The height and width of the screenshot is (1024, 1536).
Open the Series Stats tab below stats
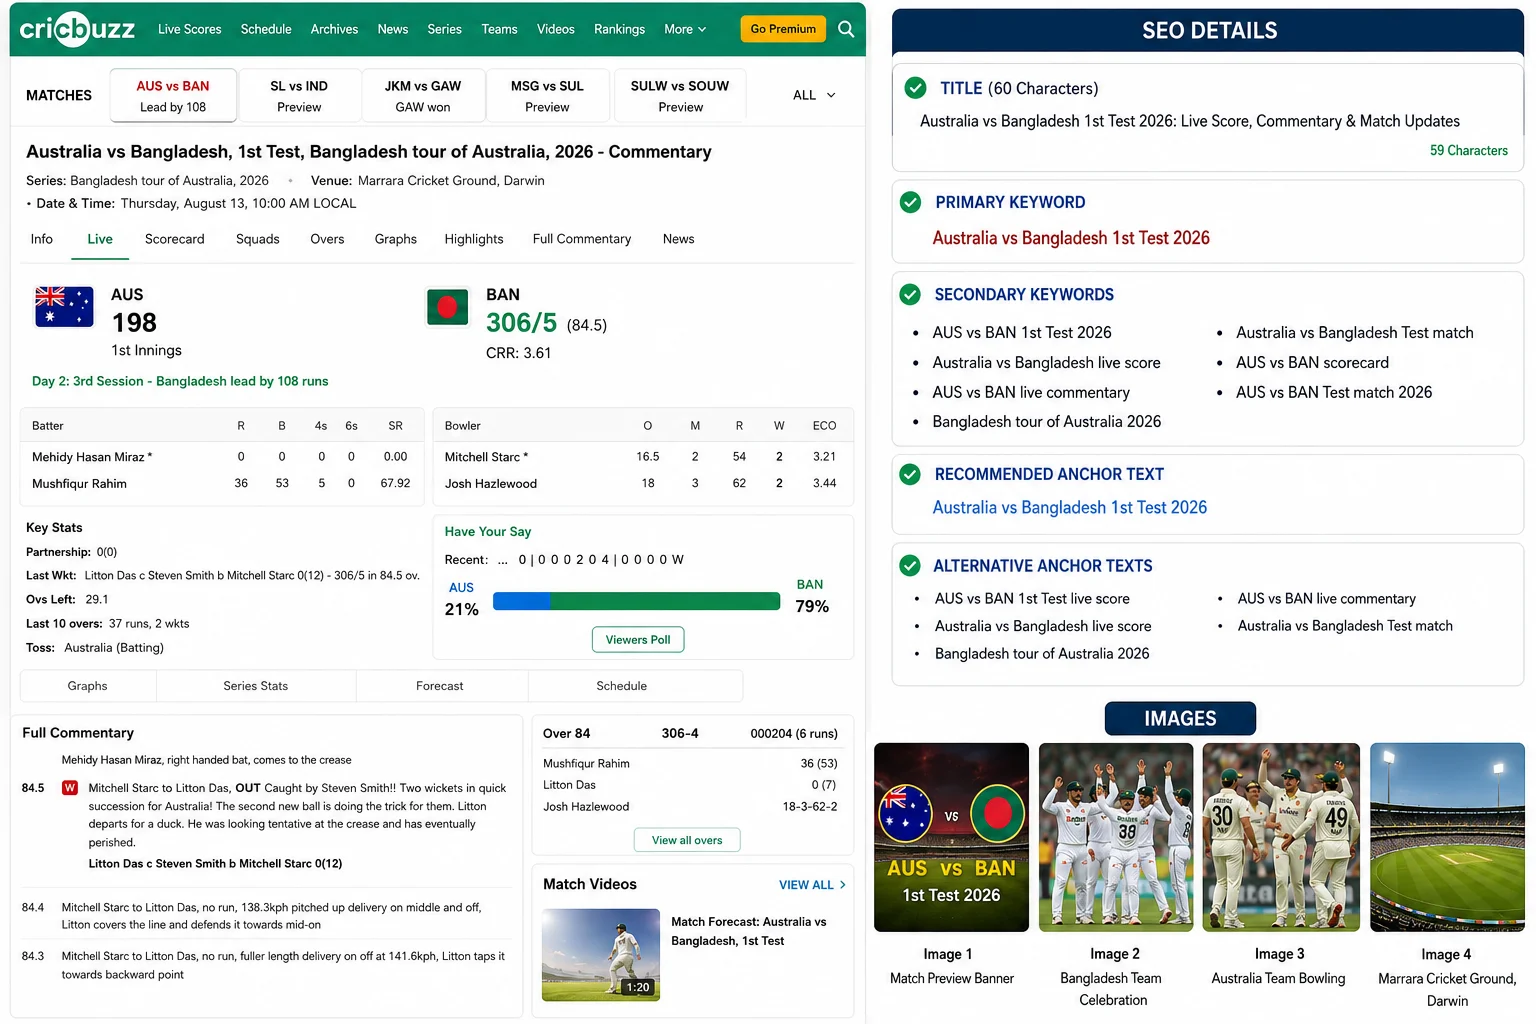coord(256,686)
